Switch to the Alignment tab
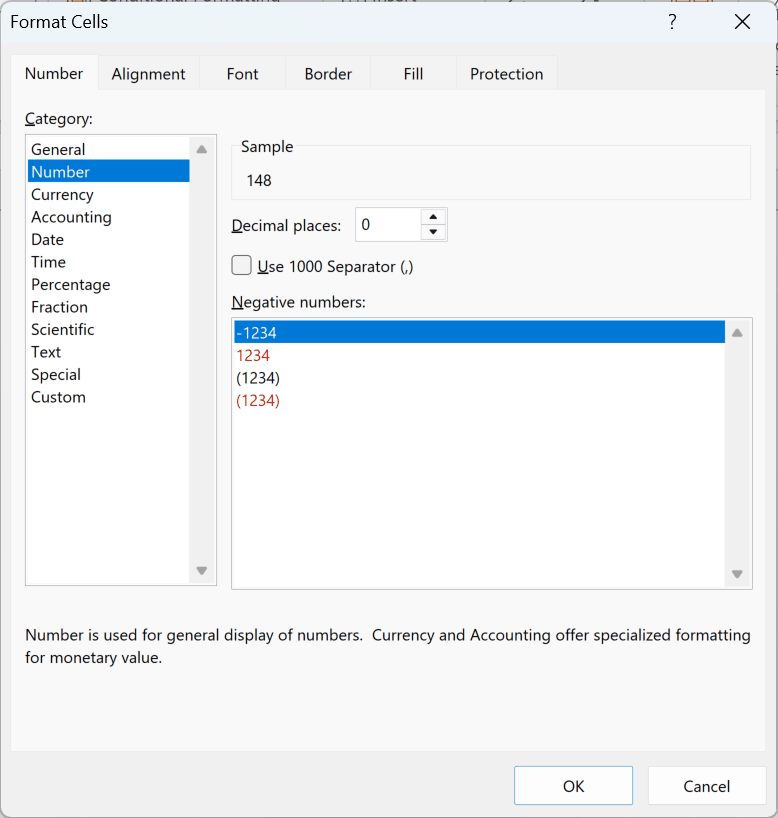778x818 pixels. pos(148,74)
